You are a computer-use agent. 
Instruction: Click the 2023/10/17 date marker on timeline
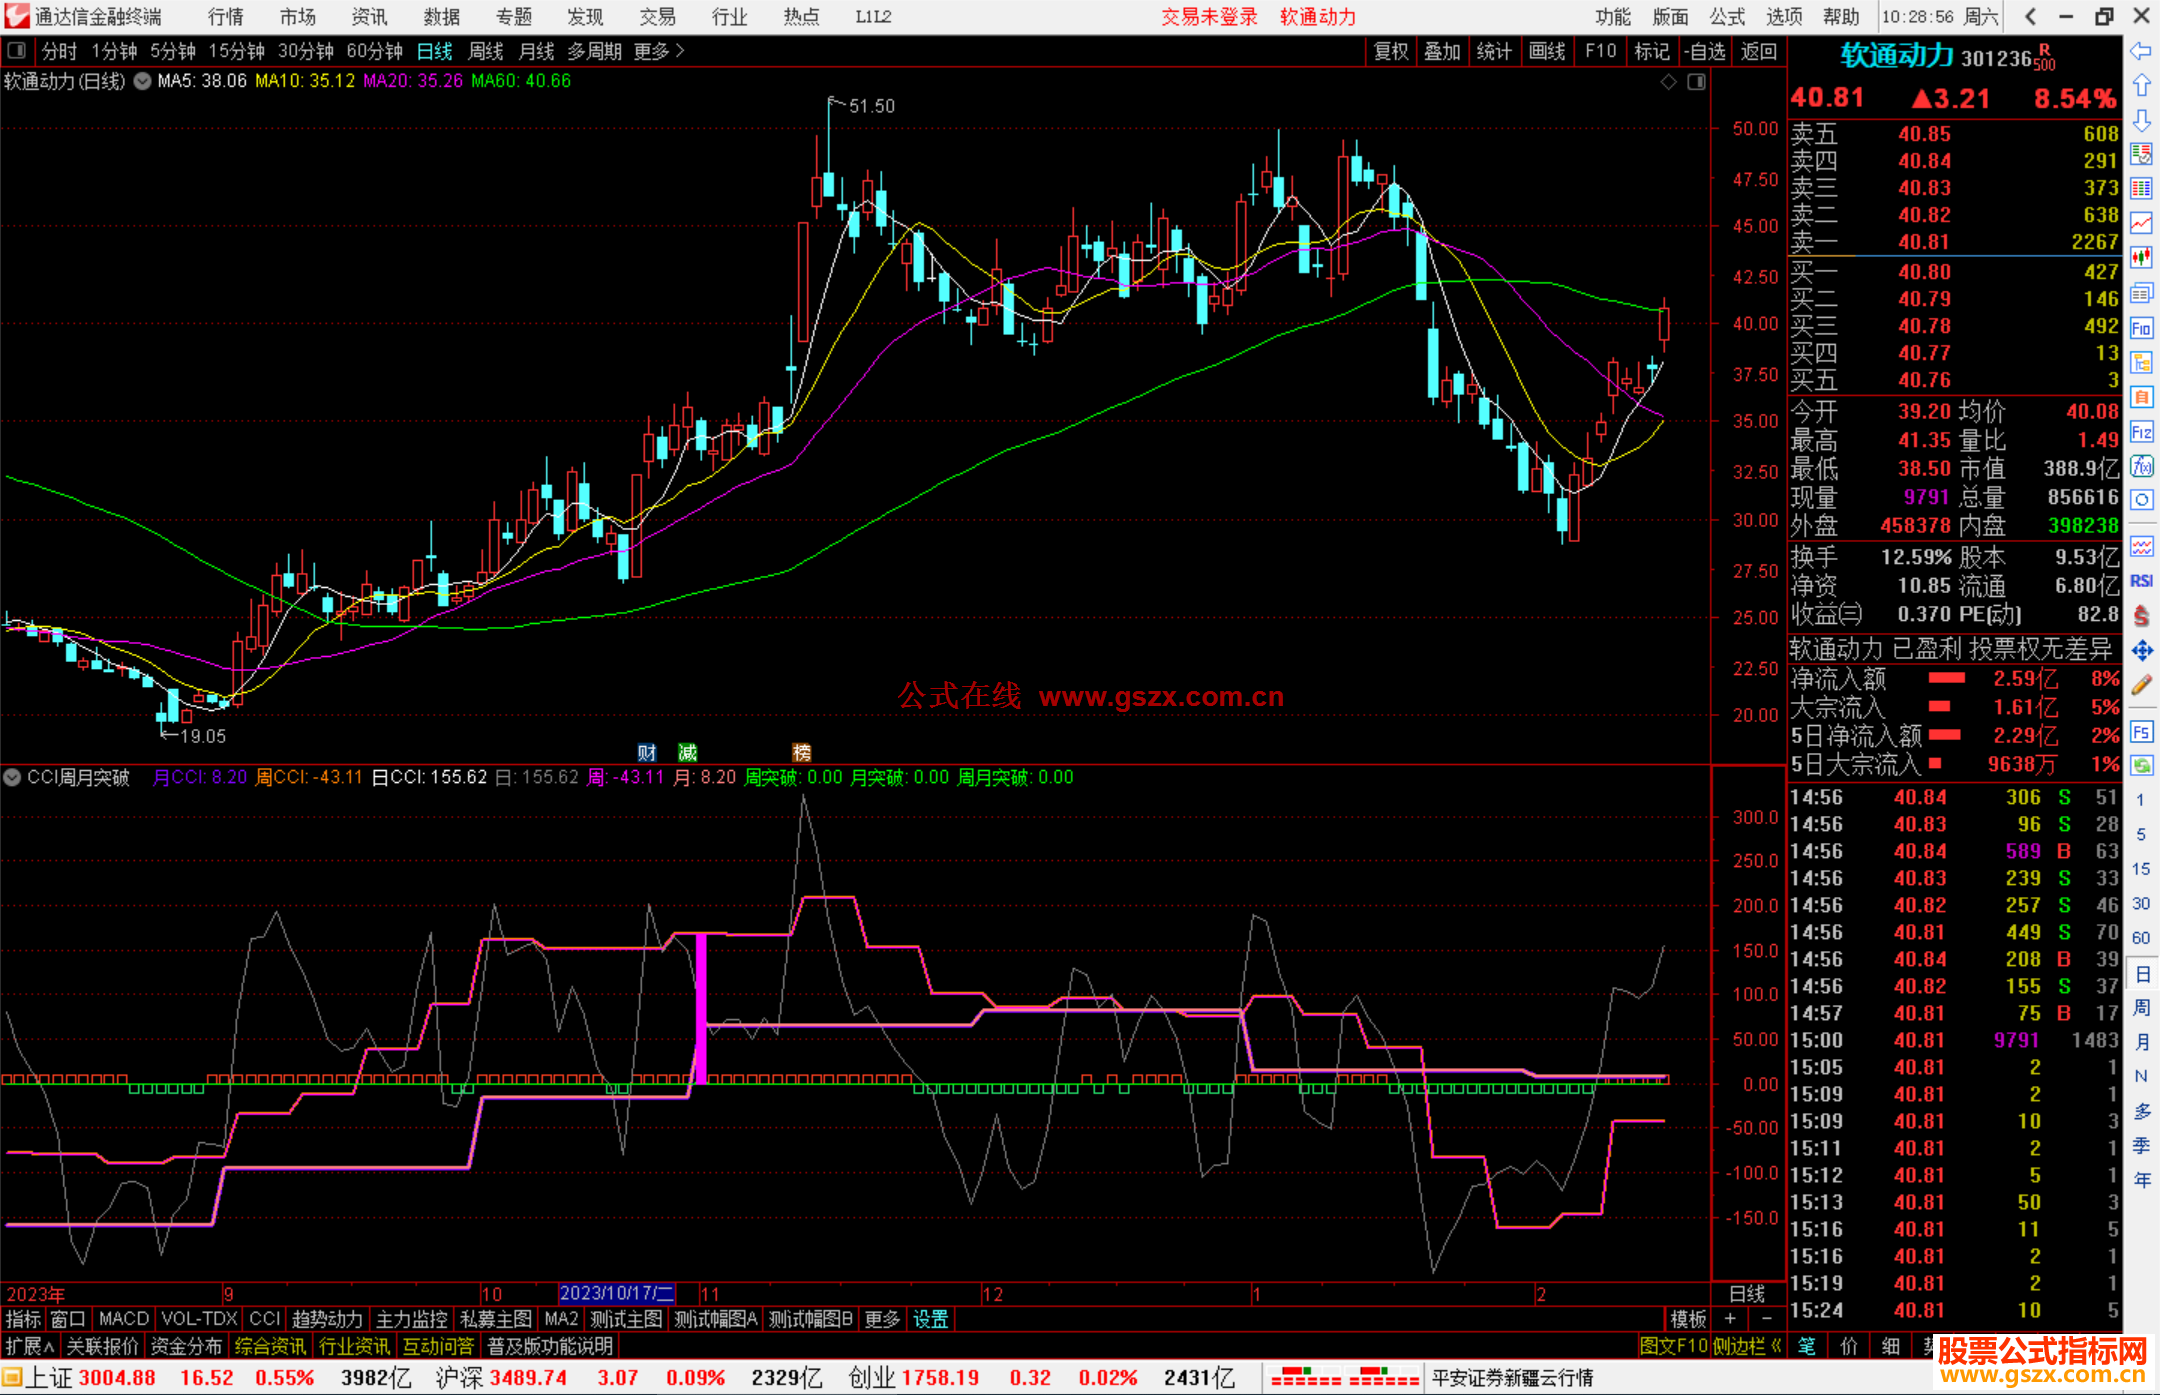click(616, 1293)
